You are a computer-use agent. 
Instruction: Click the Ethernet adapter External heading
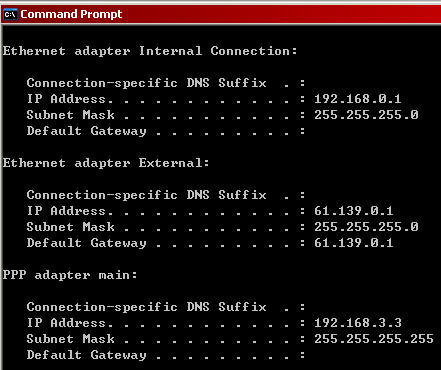point(106,163)
